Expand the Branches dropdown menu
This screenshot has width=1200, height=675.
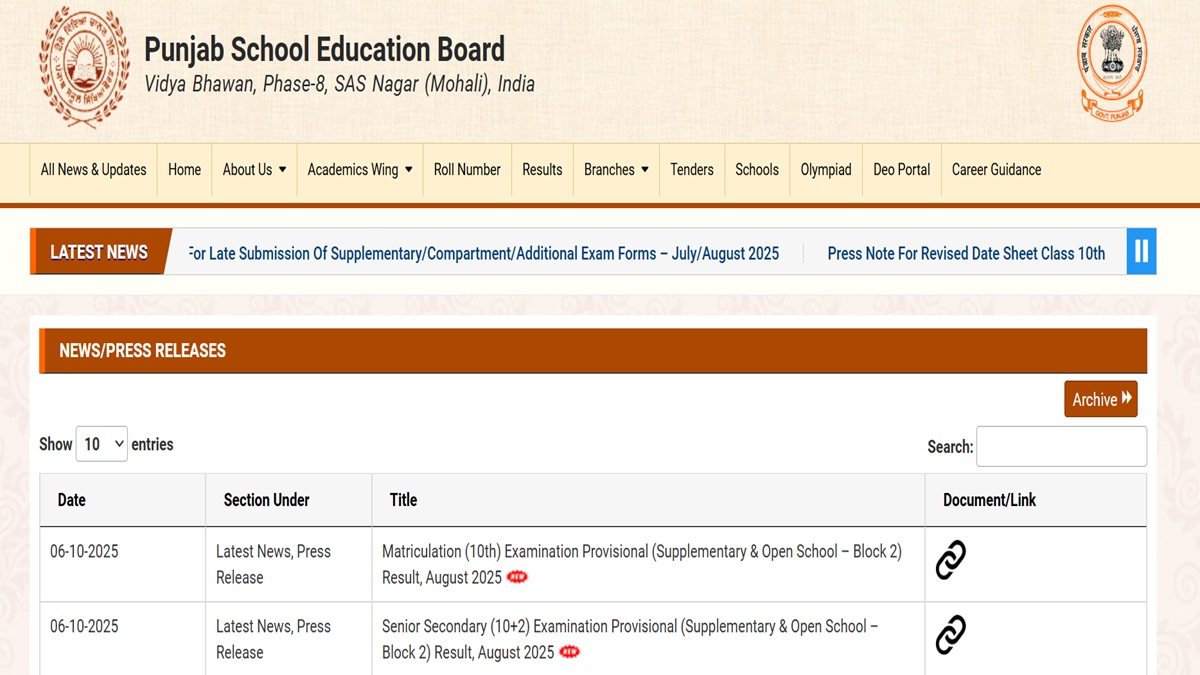pos(616,170)
